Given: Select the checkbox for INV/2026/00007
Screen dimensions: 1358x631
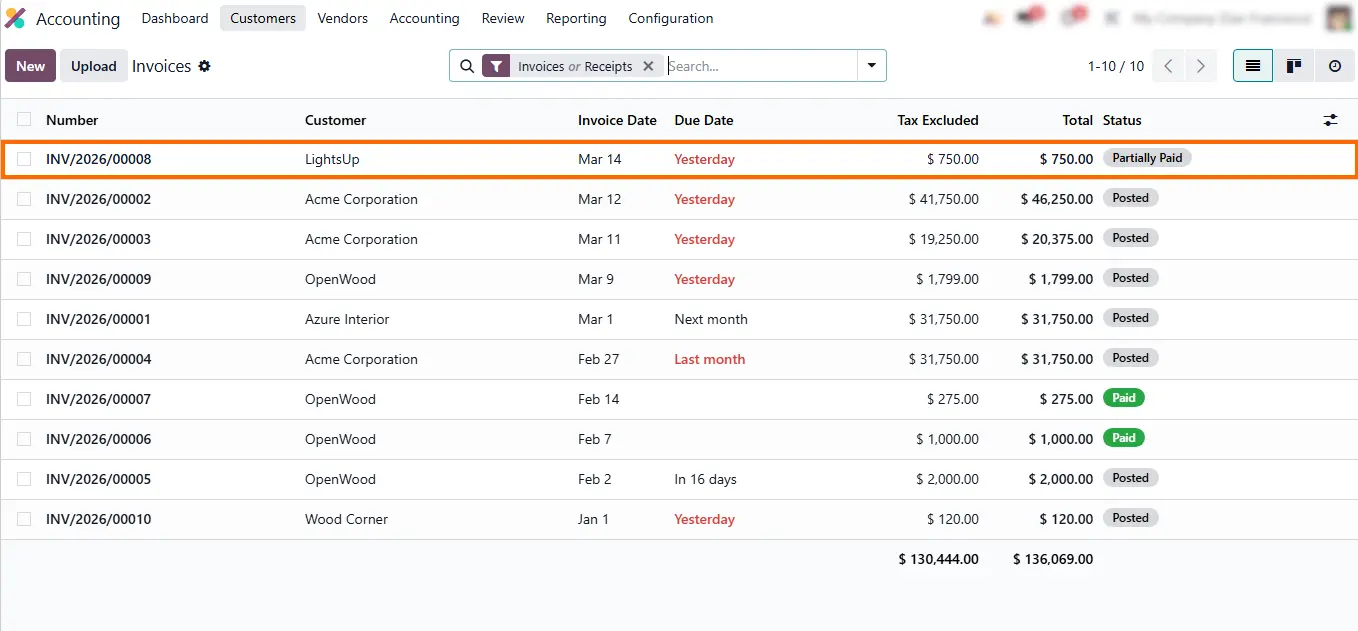Looking at the screenshot, I should 24,399.
